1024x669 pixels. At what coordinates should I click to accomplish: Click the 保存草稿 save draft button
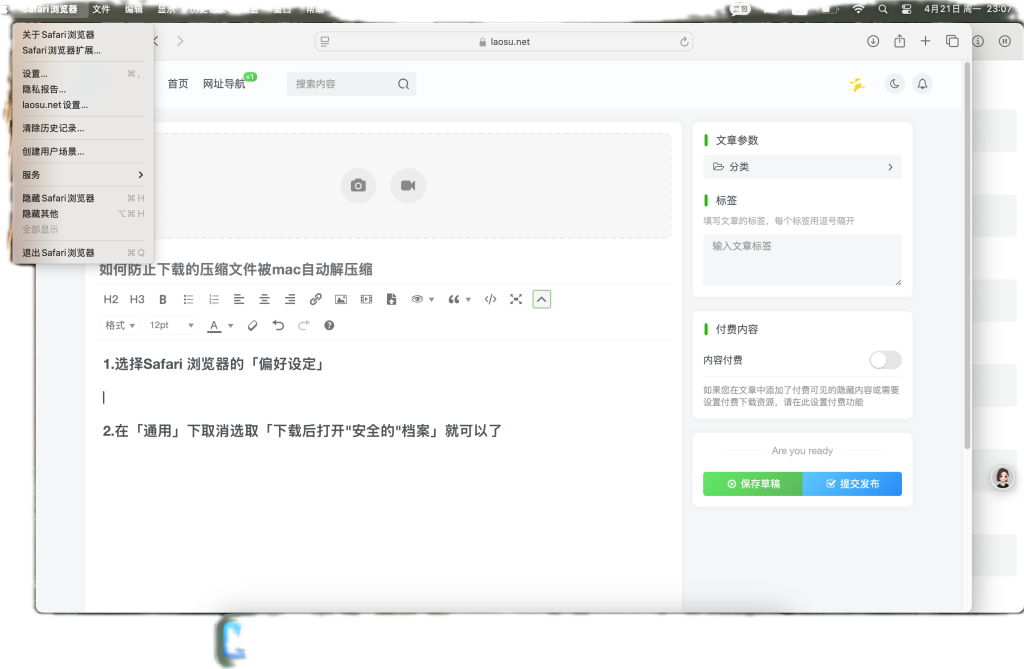[x=752, y=483]
